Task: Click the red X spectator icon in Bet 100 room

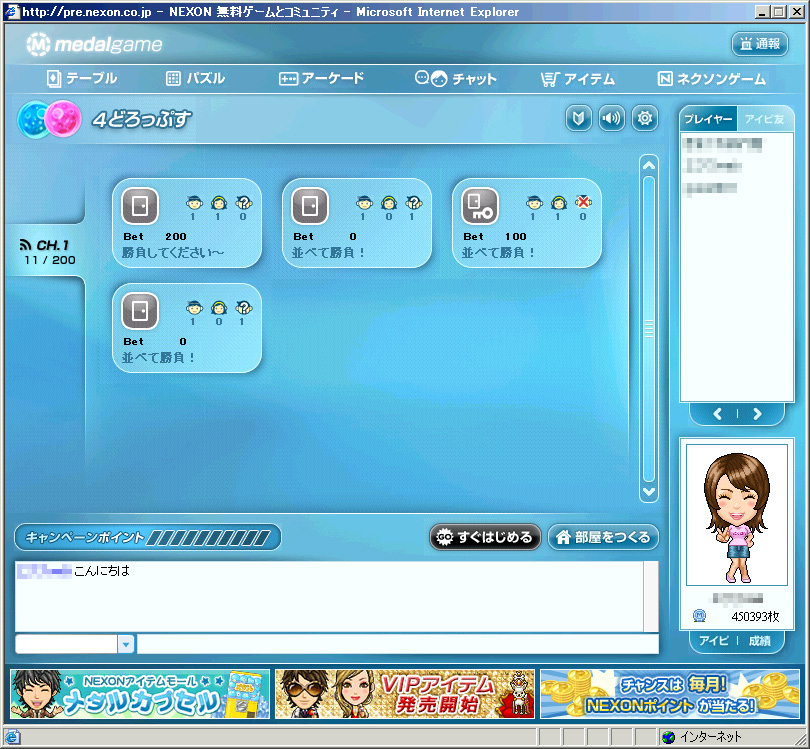Action: pyautogui.click(x=583, y=202)
